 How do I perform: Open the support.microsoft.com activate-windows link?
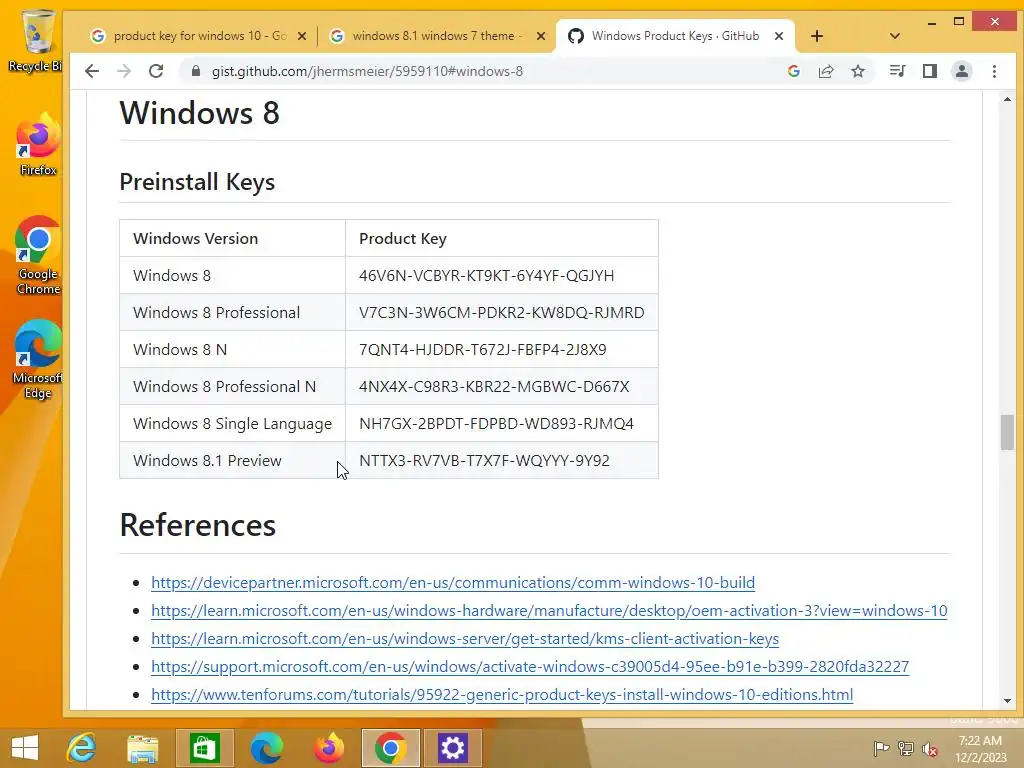530,667
